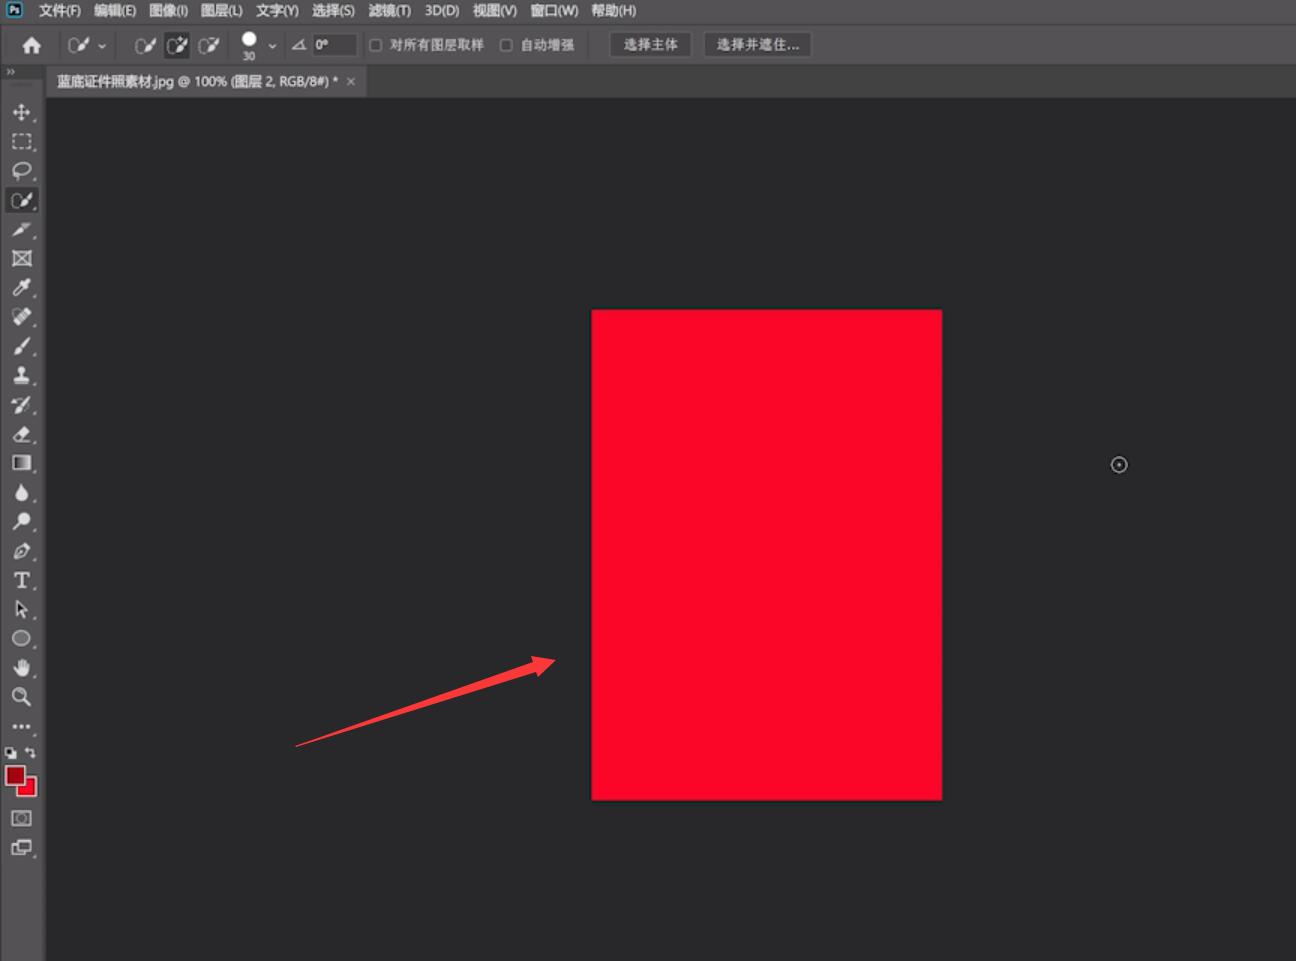The height and width of the screenshot is (961, 1296).
Task: Open the 文件(F) menu
Action: click(60, 10)
